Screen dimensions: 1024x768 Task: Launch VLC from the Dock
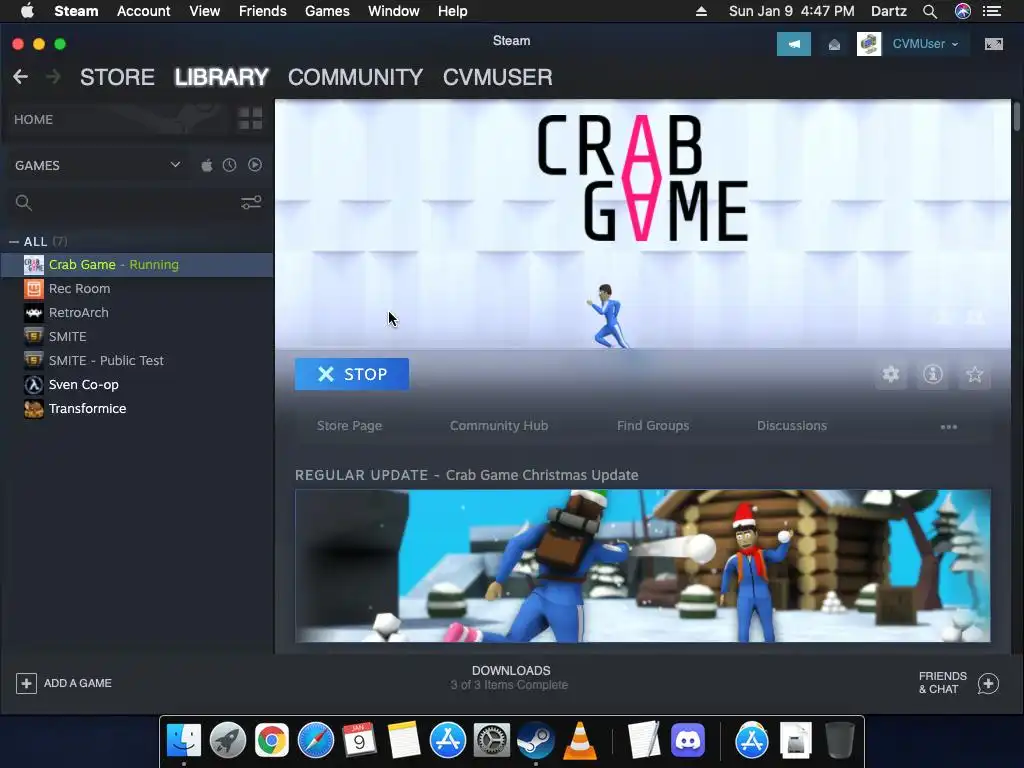(579, 740)
